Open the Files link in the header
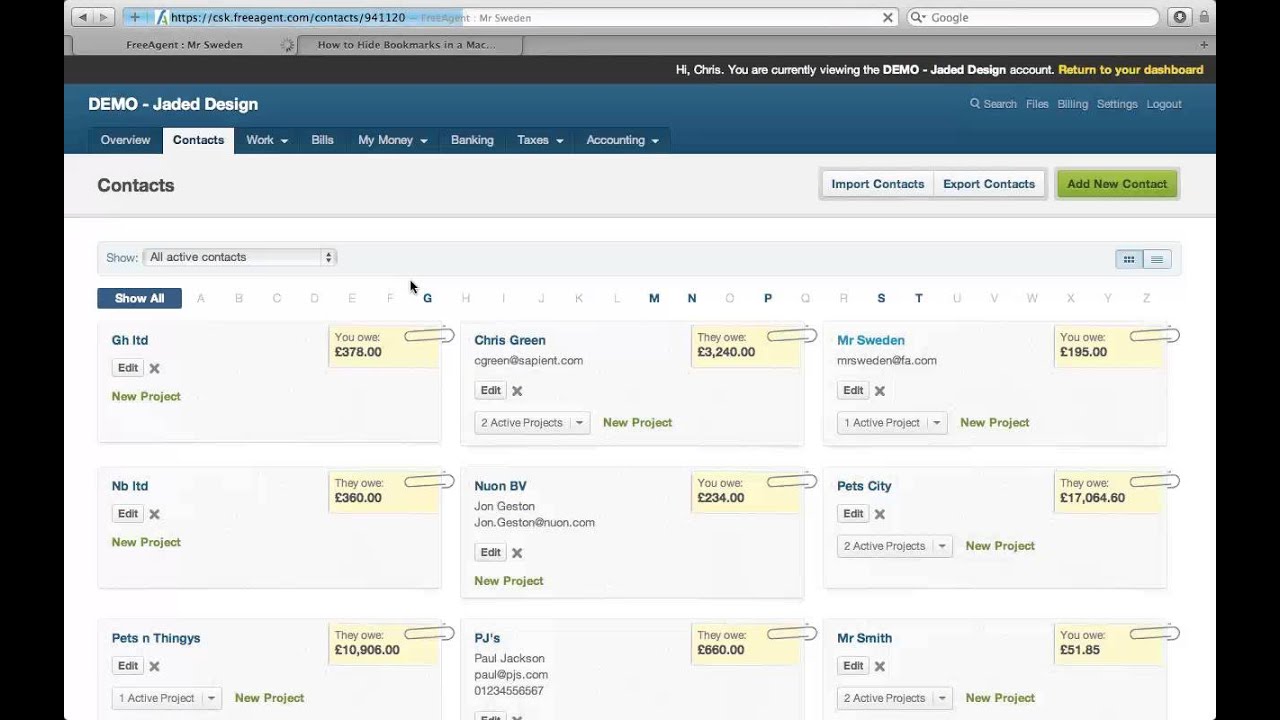The height and width of the screenshot is (720, 1280). point(1037,104)
